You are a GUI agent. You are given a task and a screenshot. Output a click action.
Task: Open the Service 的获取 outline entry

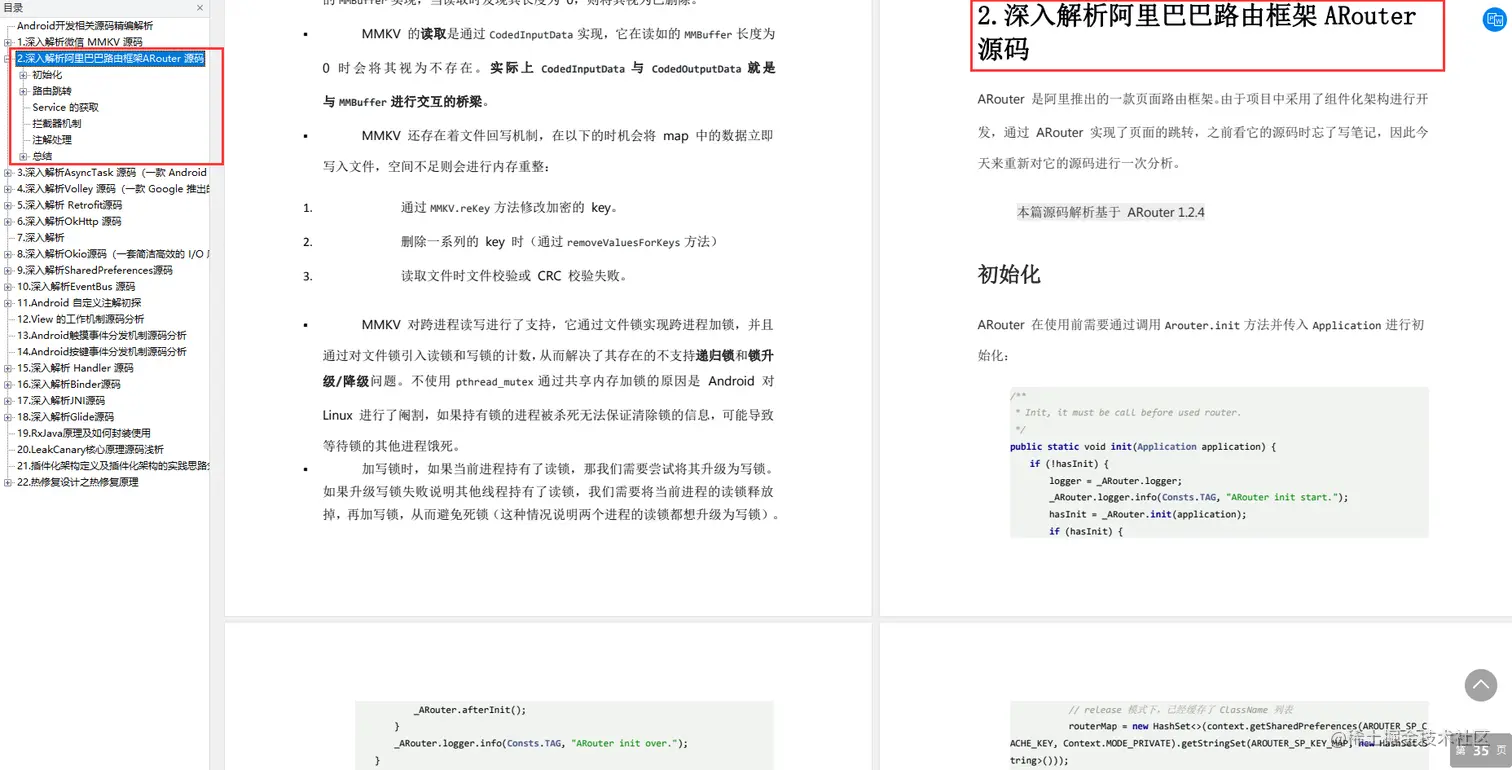click(x=65, y=107)
